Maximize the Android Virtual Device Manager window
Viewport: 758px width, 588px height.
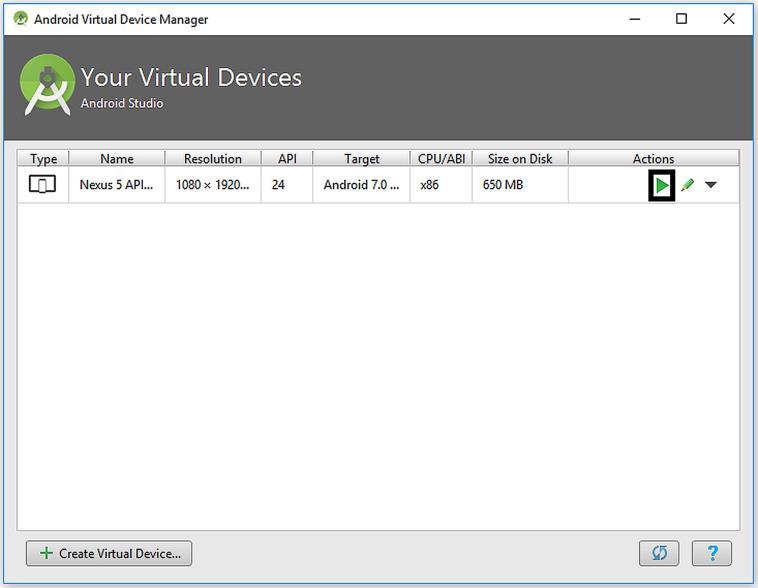pyautogui.click(x=681, y=19)
